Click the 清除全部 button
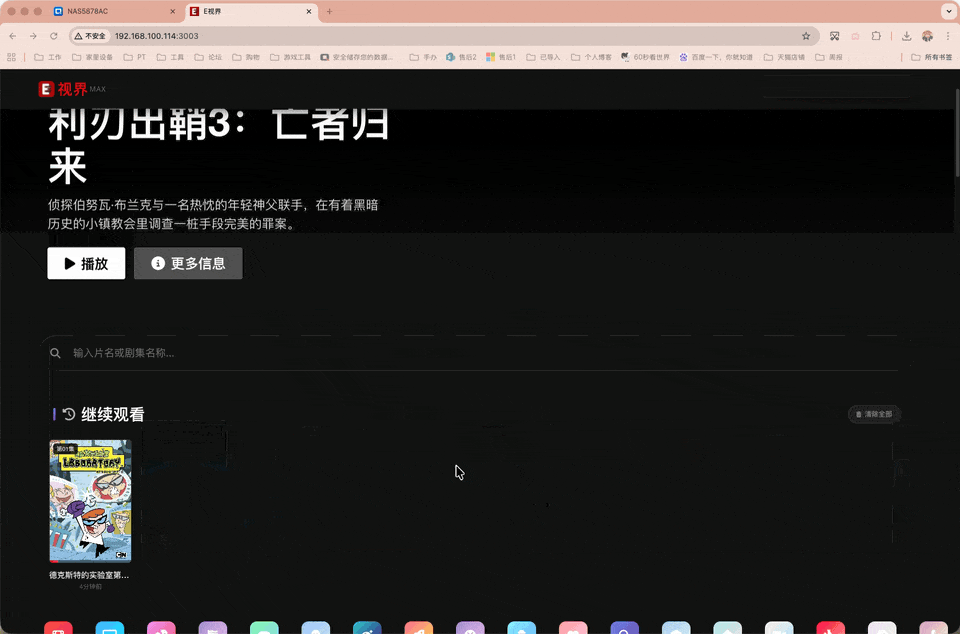This screenshot has width=960, height=634. [x=873, y=414]
